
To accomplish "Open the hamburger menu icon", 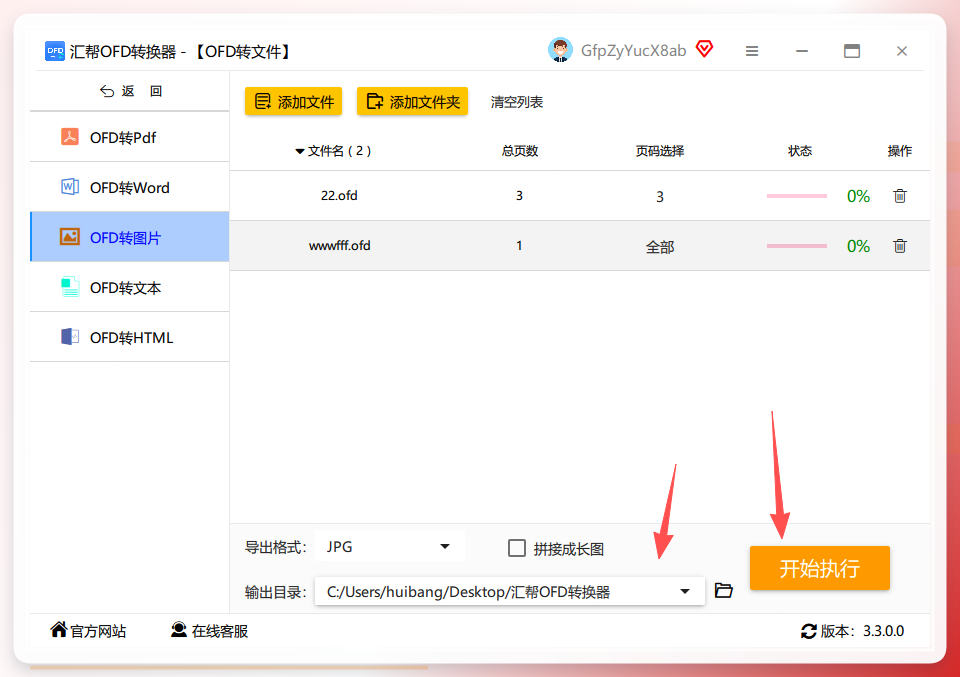I will [752, 51].
